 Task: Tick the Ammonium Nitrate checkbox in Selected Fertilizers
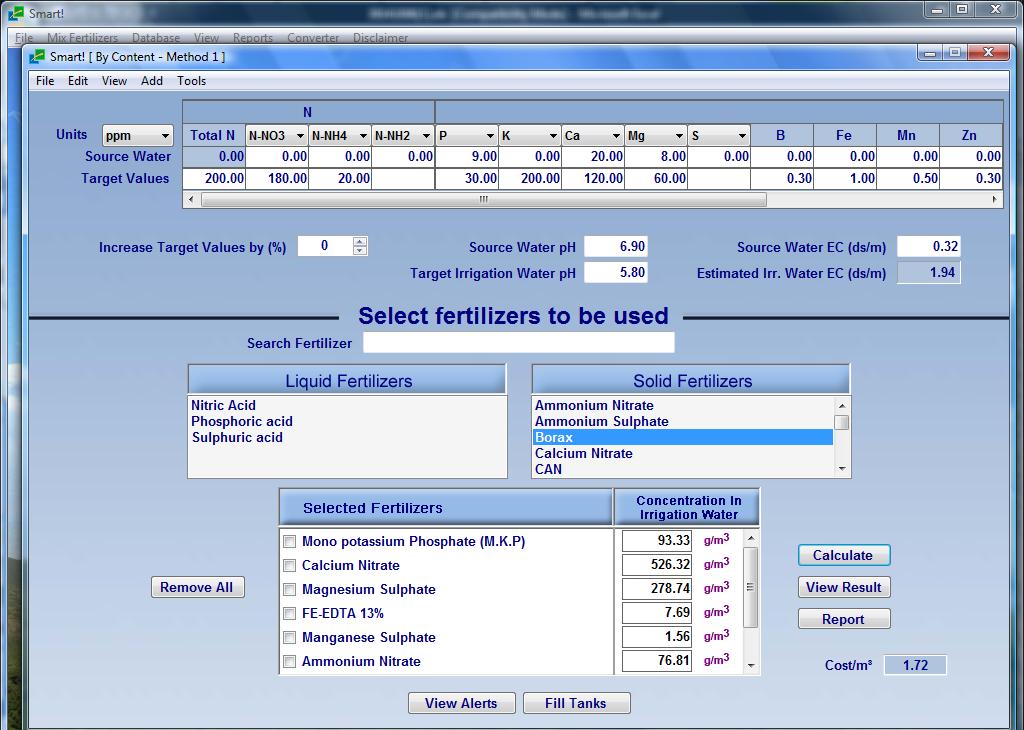289,661
